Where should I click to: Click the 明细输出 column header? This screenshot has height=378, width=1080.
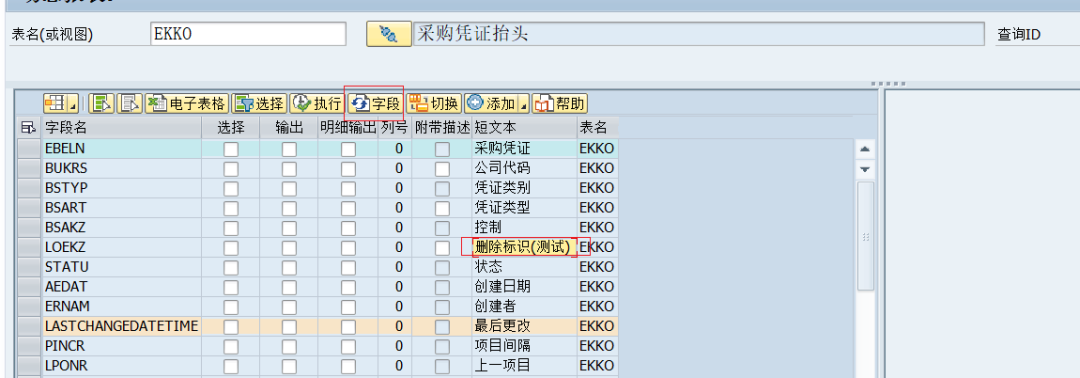[348, 127]
